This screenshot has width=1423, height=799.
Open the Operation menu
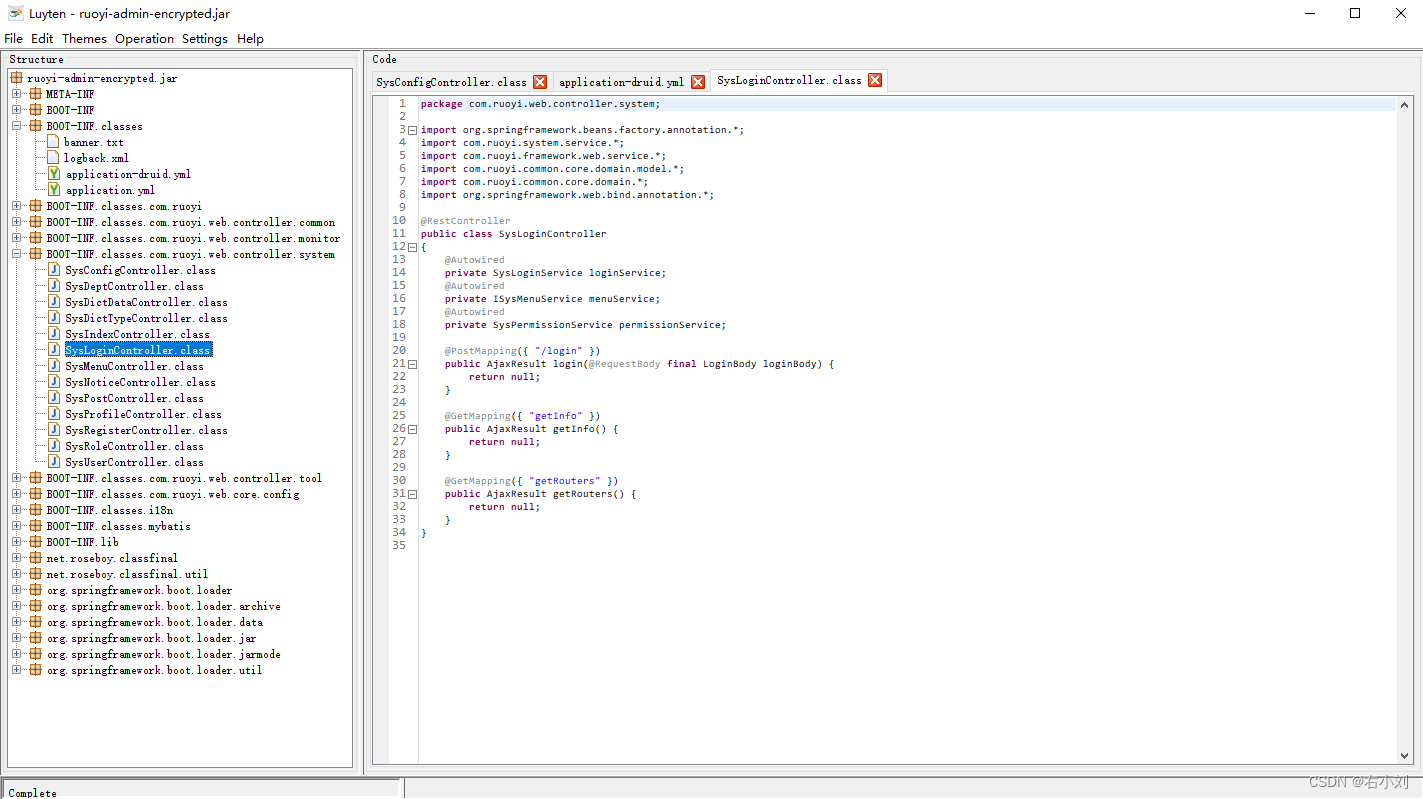[x=144, y=38]
